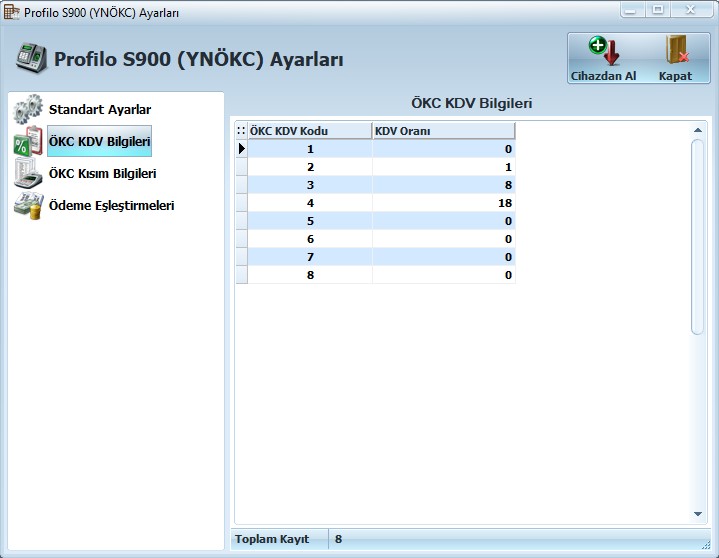This screenshot has width=719, height=558.
Task: Click the grid corner selector with dots
Action: pos(241,131)
